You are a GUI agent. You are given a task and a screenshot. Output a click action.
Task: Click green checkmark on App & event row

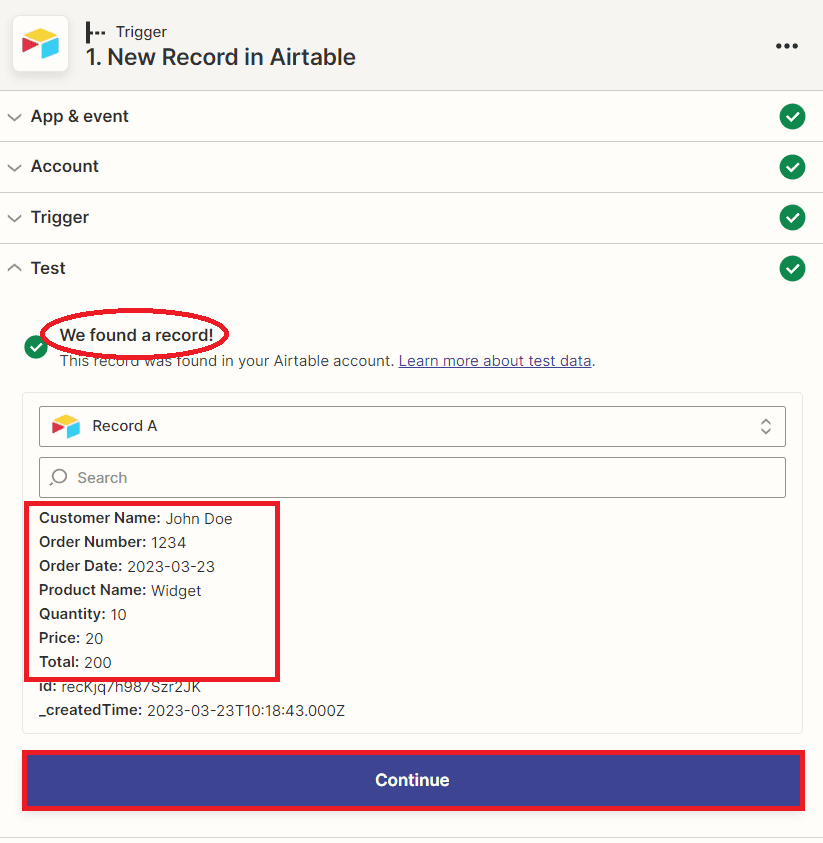tap(792, 116)
